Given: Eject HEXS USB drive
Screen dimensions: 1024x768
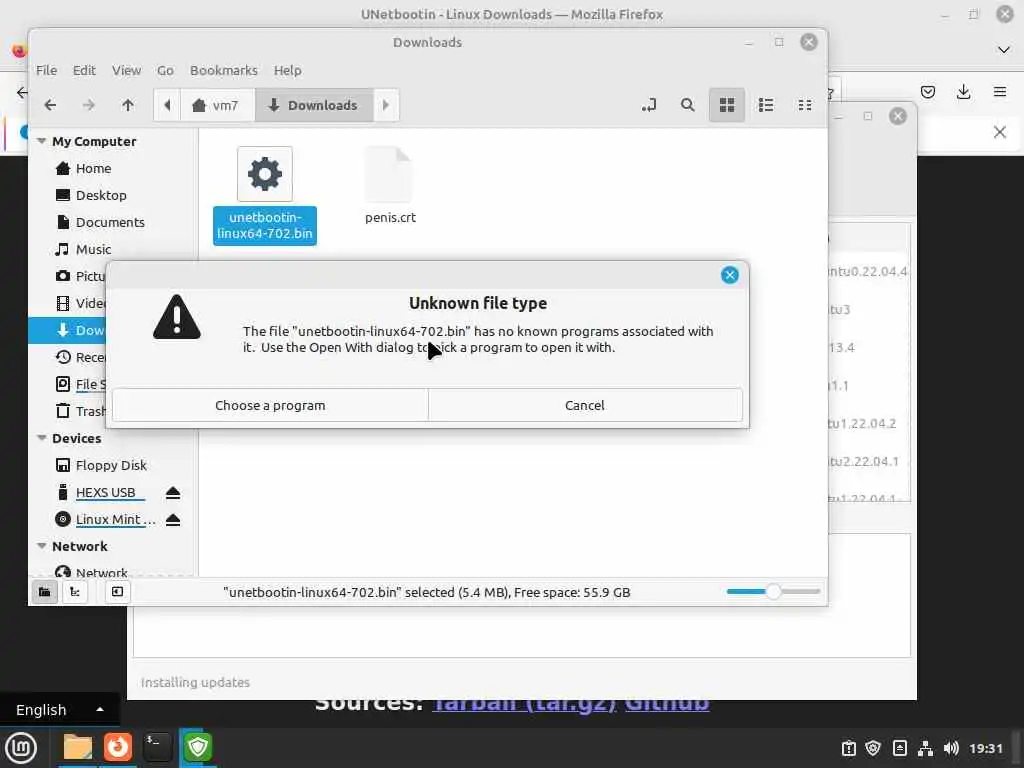Looking at the screenshot, I should (x=172, y=492).
